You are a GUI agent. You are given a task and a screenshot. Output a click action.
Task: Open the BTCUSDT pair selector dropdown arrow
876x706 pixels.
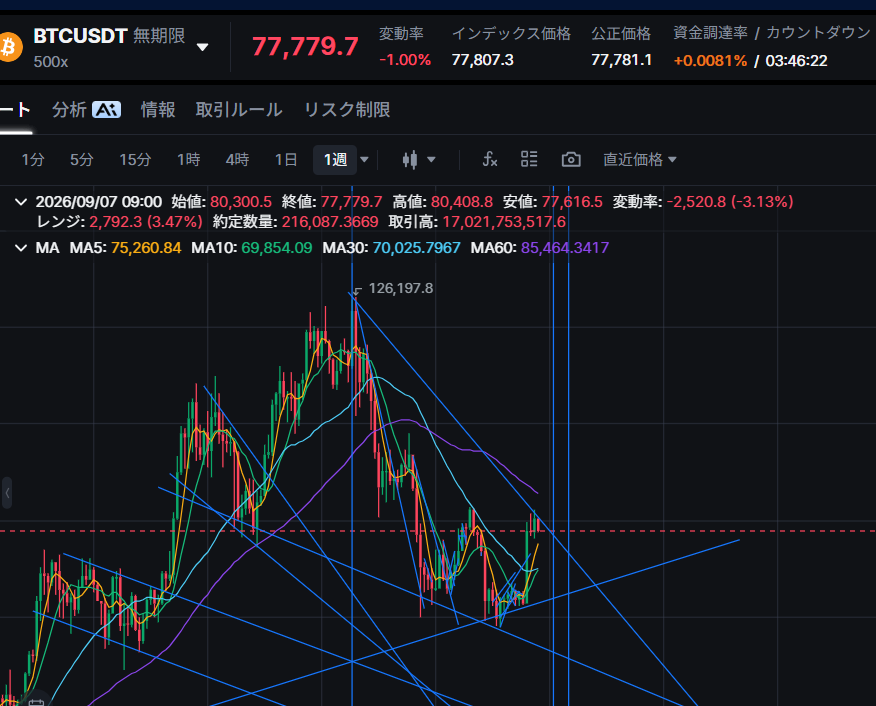(x=203, y=47)
